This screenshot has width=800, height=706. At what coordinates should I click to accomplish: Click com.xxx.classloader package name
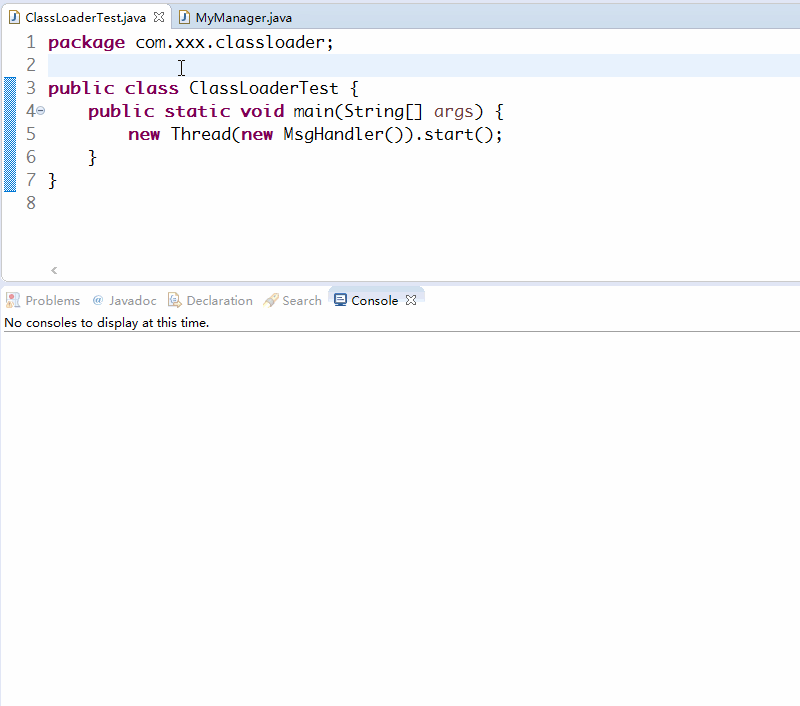(x=230, y=42)
